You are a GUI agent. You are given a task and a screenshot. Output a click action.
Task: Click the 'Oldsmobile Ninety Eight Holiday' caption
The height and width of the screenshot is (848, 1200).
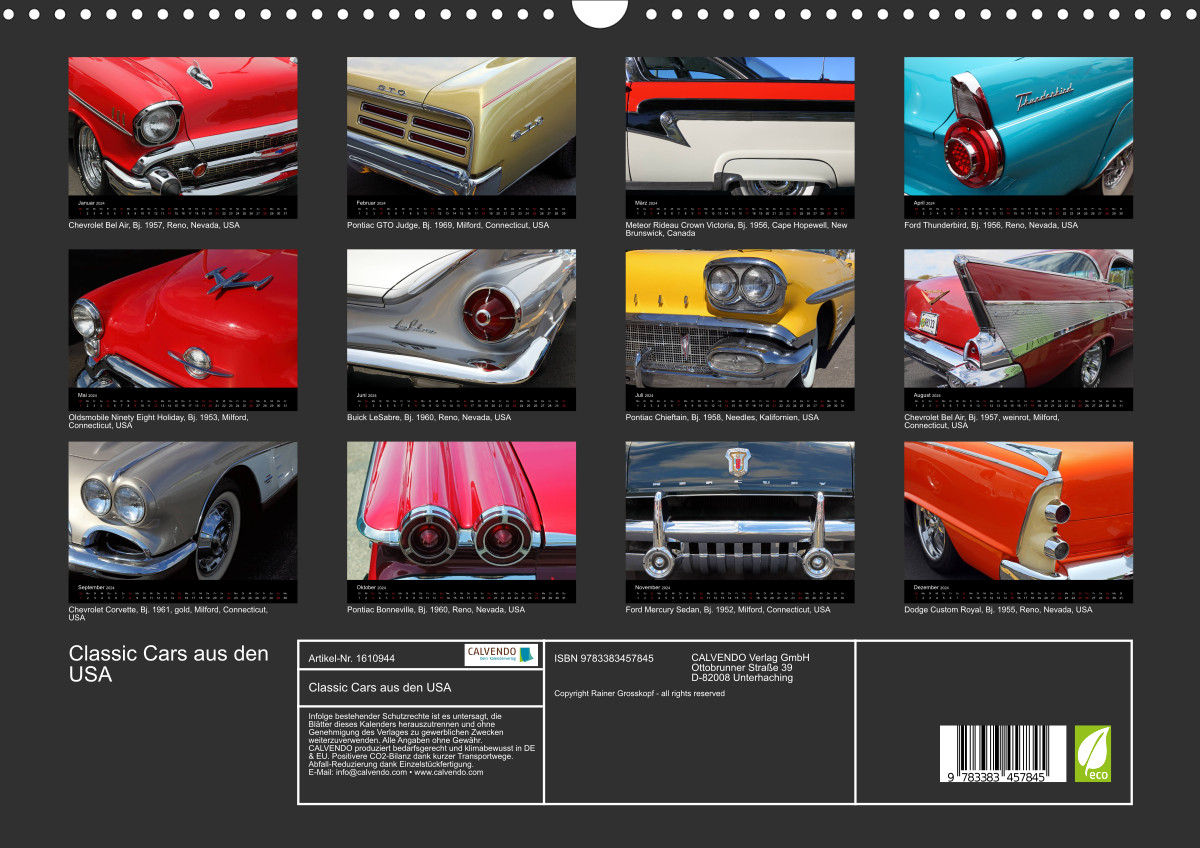pyautogui.click(x=158, y=421)
